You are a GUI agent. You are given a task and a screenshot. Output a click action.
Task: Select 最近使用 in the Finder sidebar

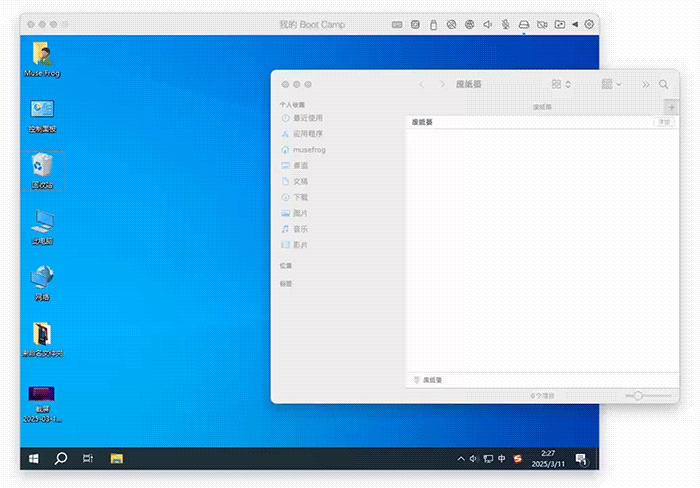pos(308,118)
